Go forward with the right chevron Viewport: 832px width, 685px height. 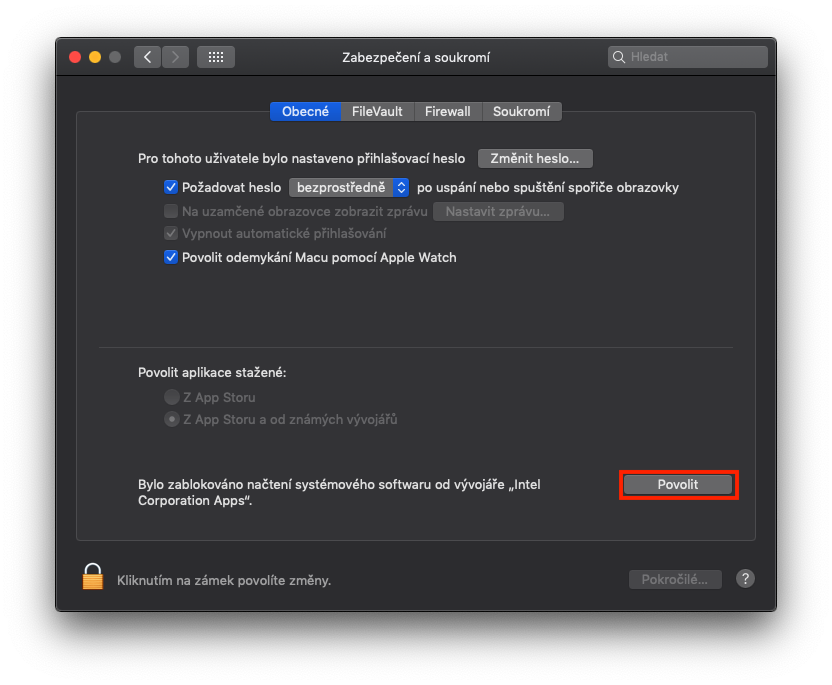click(x=175, y=57)
